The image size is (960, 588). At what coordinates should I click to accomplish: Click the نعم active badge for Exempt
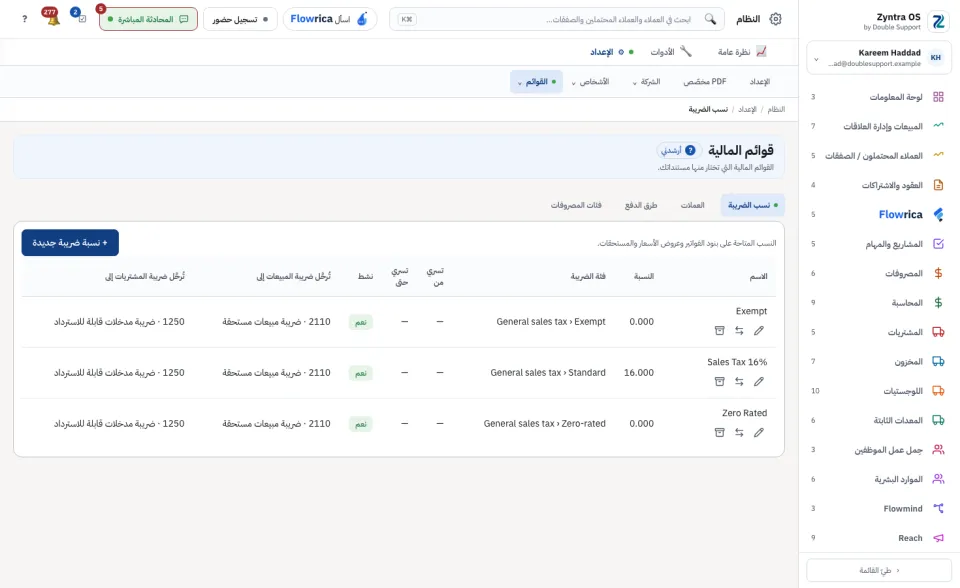click(x=361, y=322)
